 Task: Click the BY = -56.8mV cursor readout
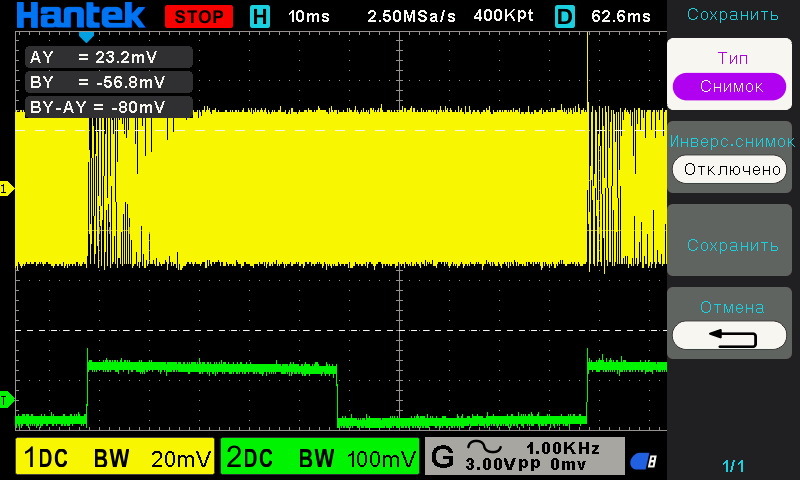[109, 82]
